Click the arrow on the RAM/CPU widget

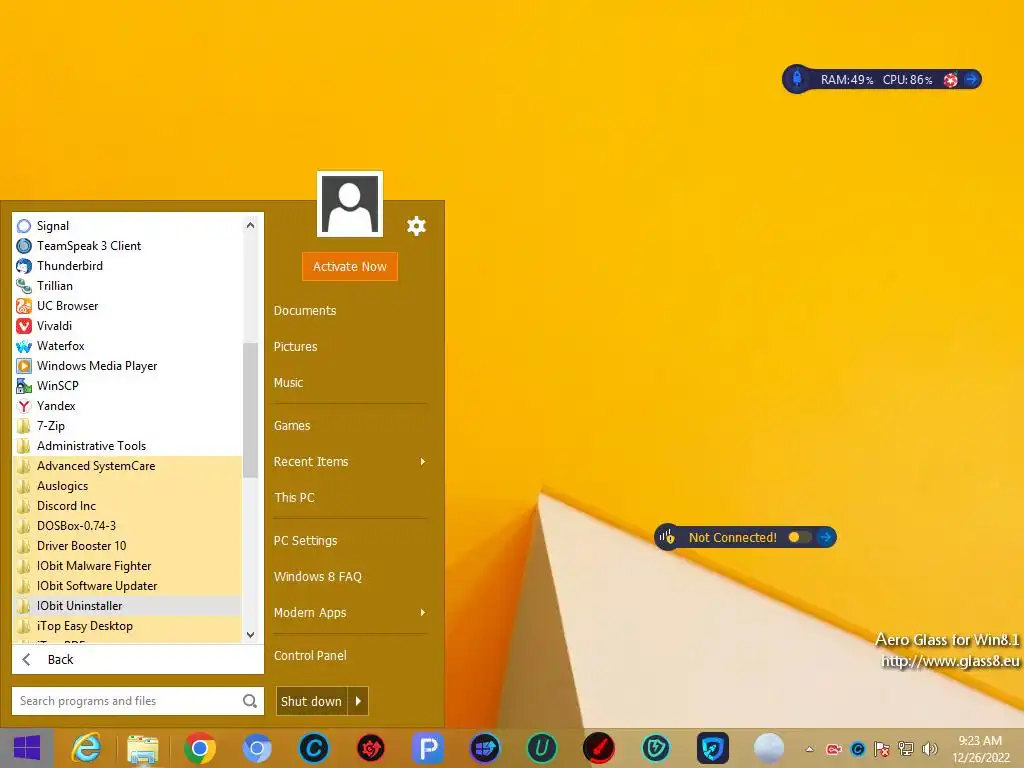pyautogui.click(x=971, y=79)
